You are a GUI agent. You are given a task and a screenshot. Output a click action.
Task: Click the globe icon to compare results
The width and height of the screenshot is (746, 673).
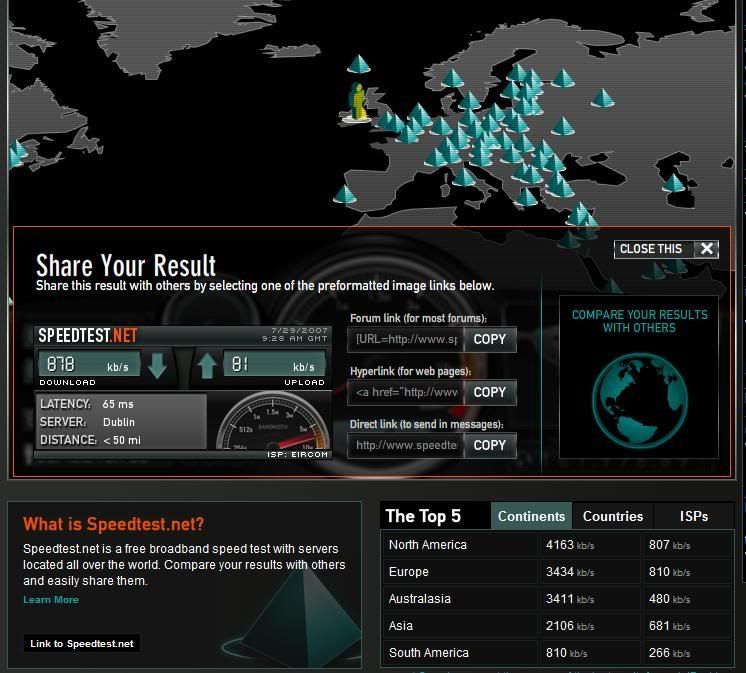tap(639, 398)
